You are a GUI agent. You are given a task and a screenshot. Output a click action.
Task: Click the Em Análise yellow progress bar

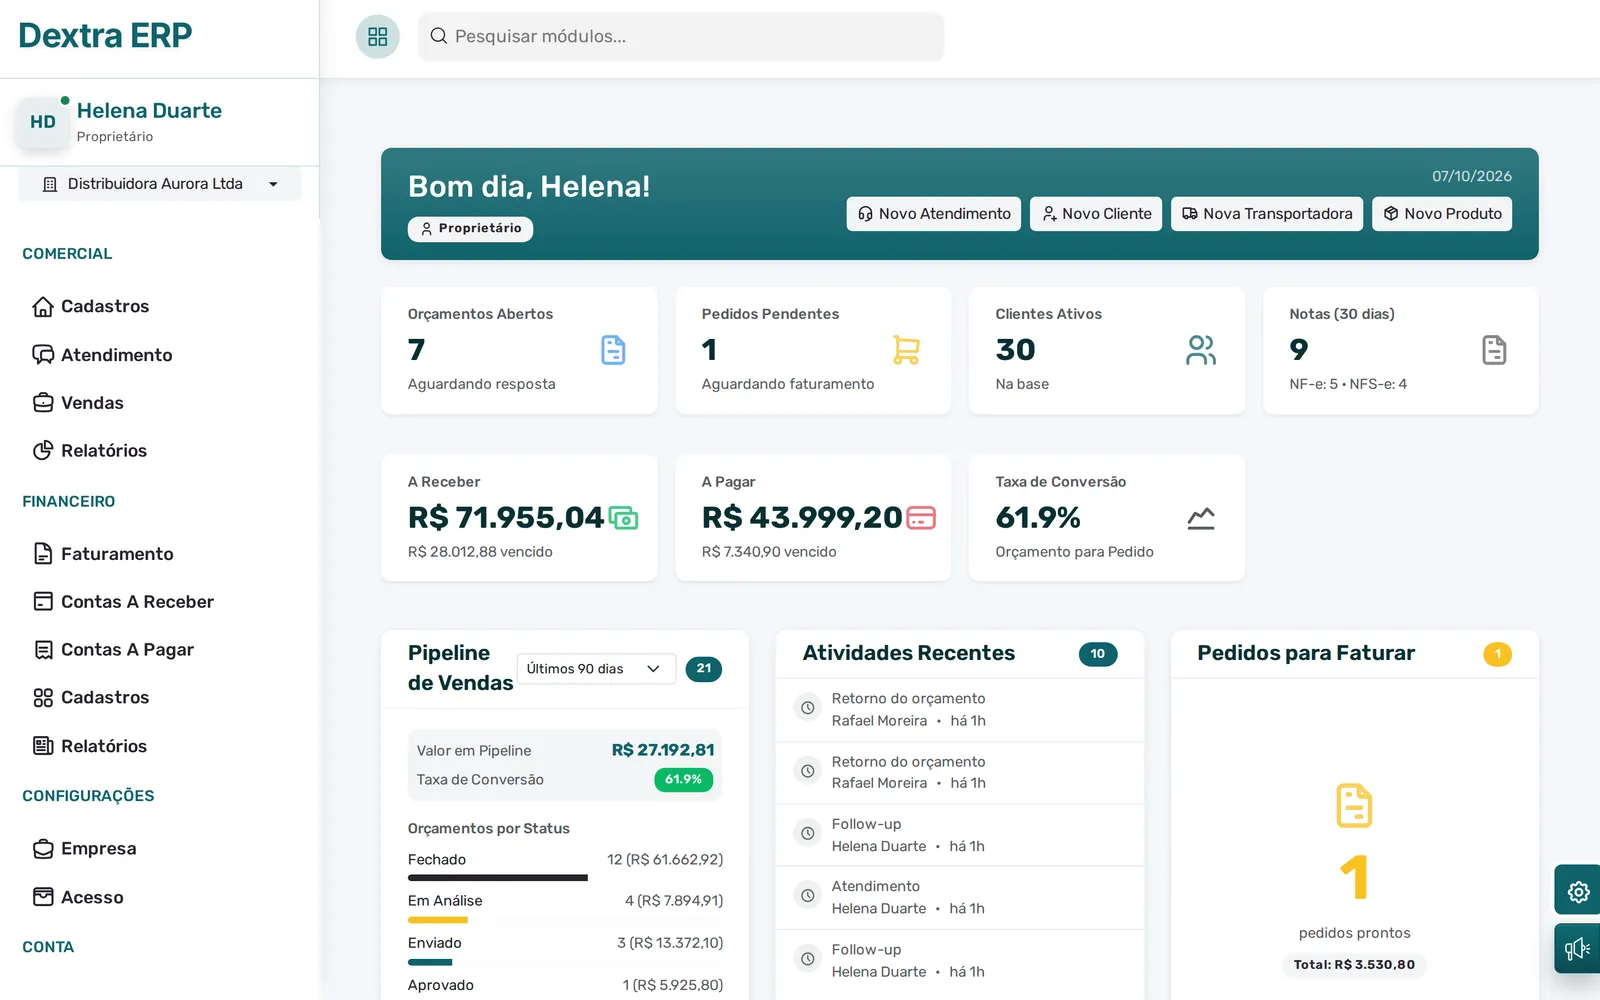438,920
